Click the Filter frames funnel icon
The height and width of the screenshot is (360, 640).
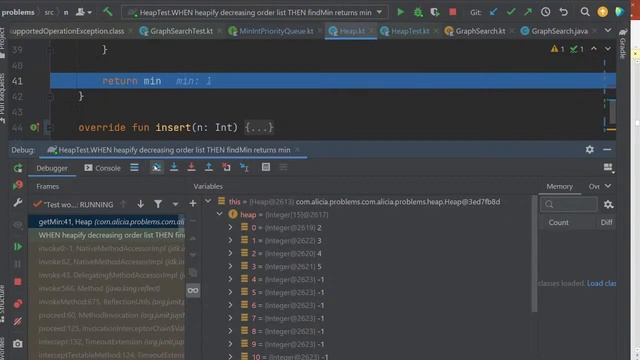click(158, 204)
